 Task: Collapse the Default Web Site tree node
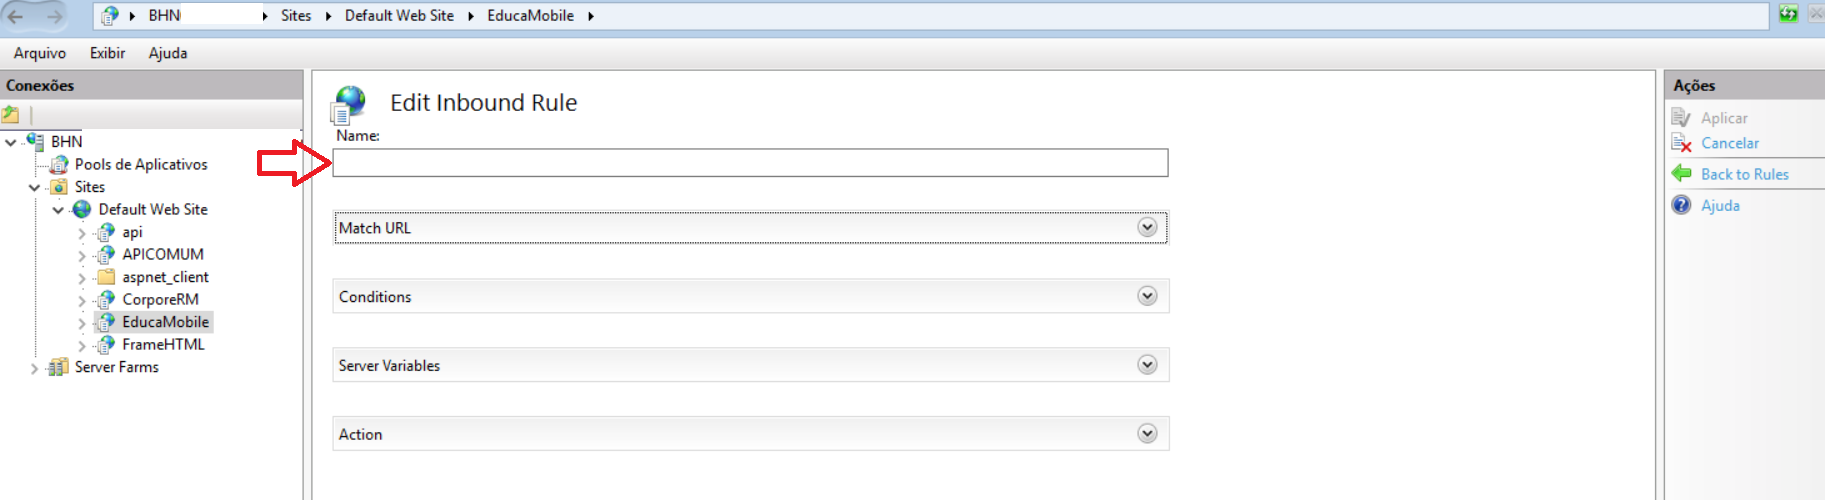(58, 210)
